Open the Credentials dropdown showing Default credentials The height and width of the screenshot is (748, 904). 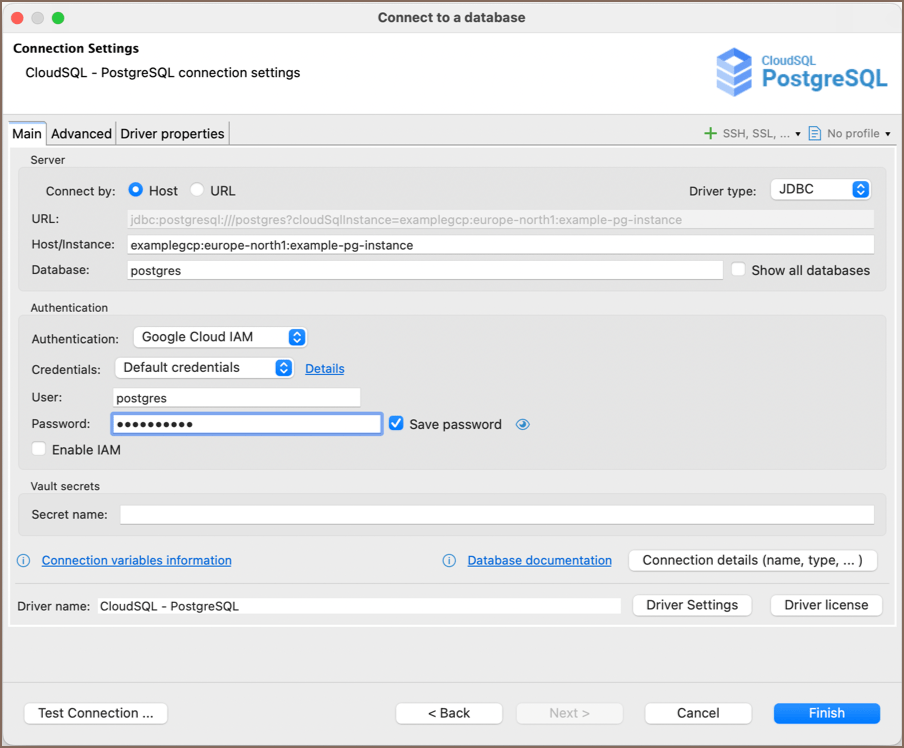[x=282, y=368]
